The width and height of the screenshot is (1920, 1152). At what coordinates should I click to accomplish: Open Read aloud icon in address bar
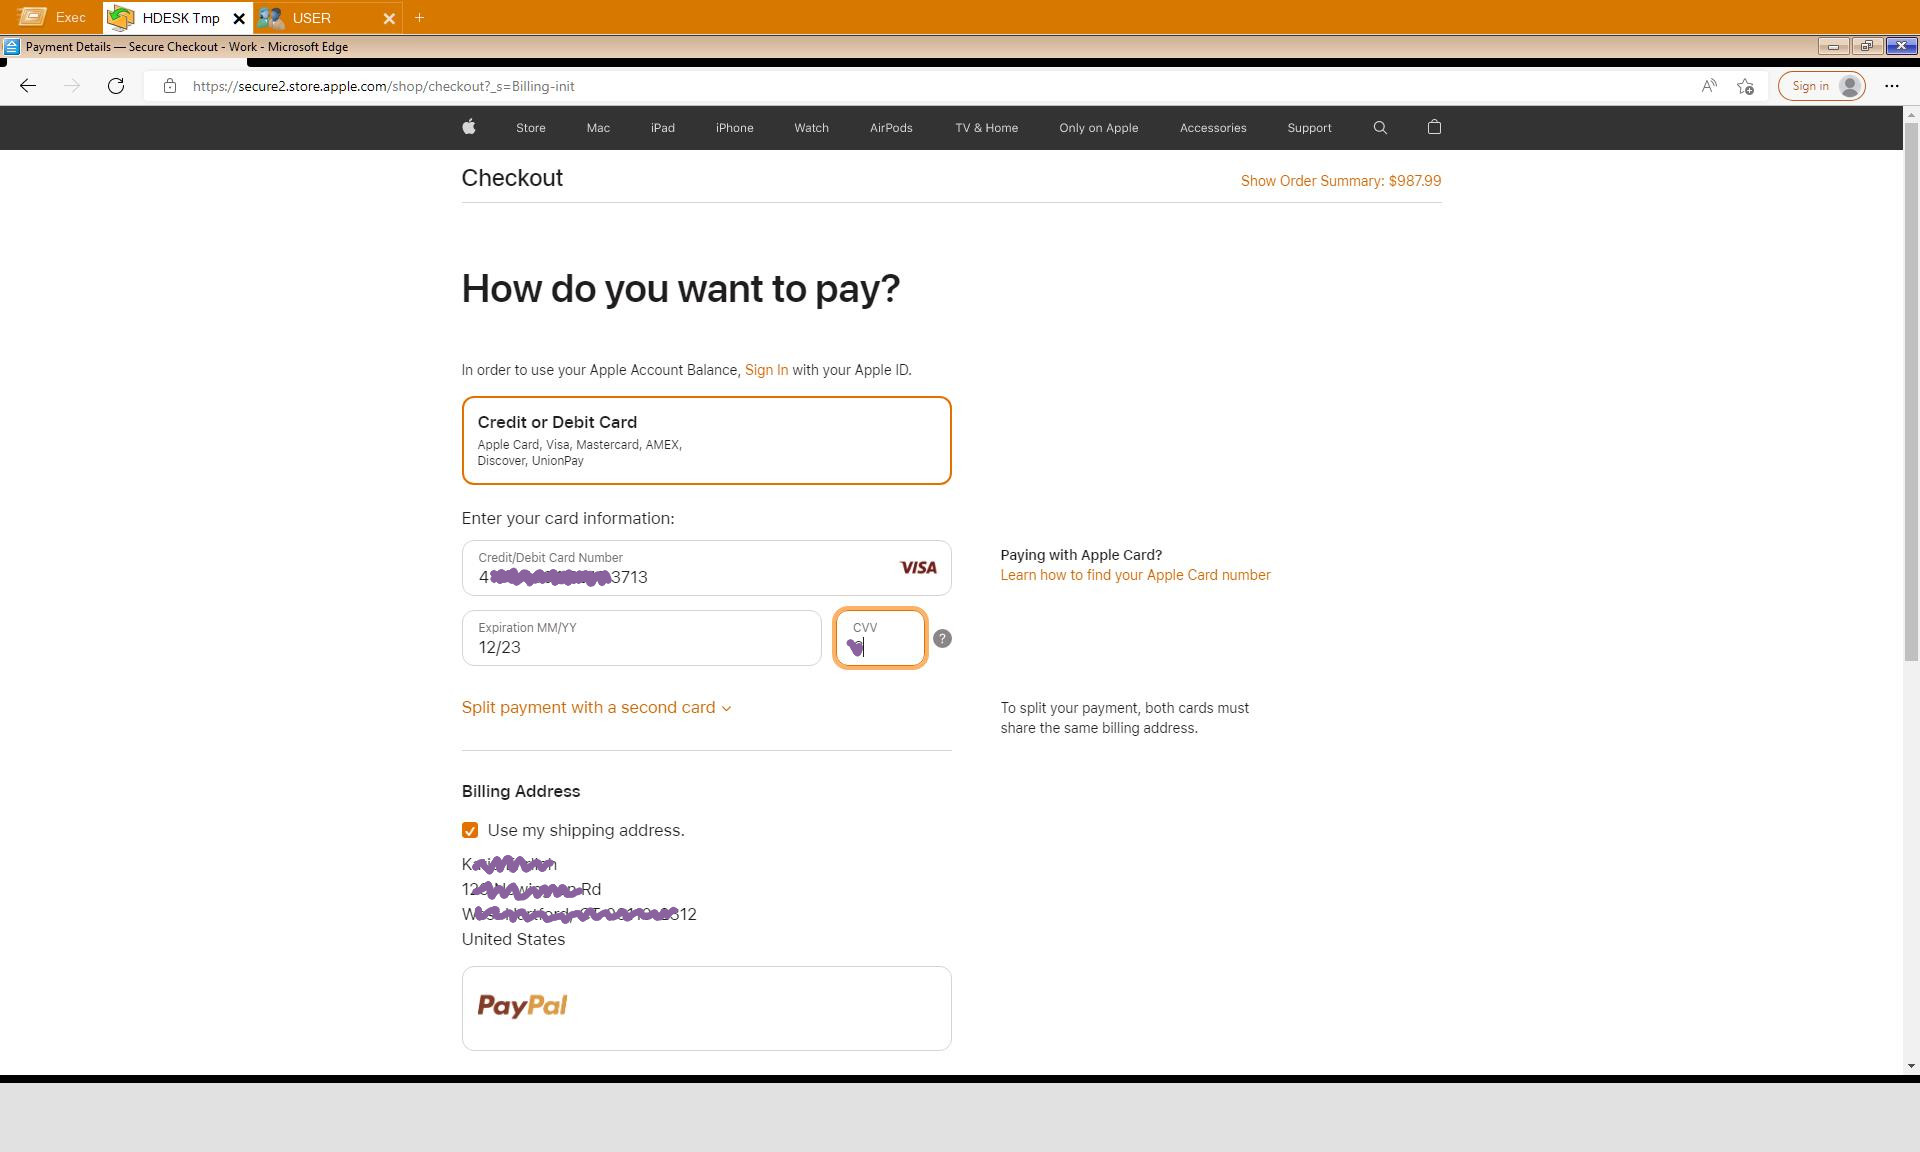point(1709,86)
